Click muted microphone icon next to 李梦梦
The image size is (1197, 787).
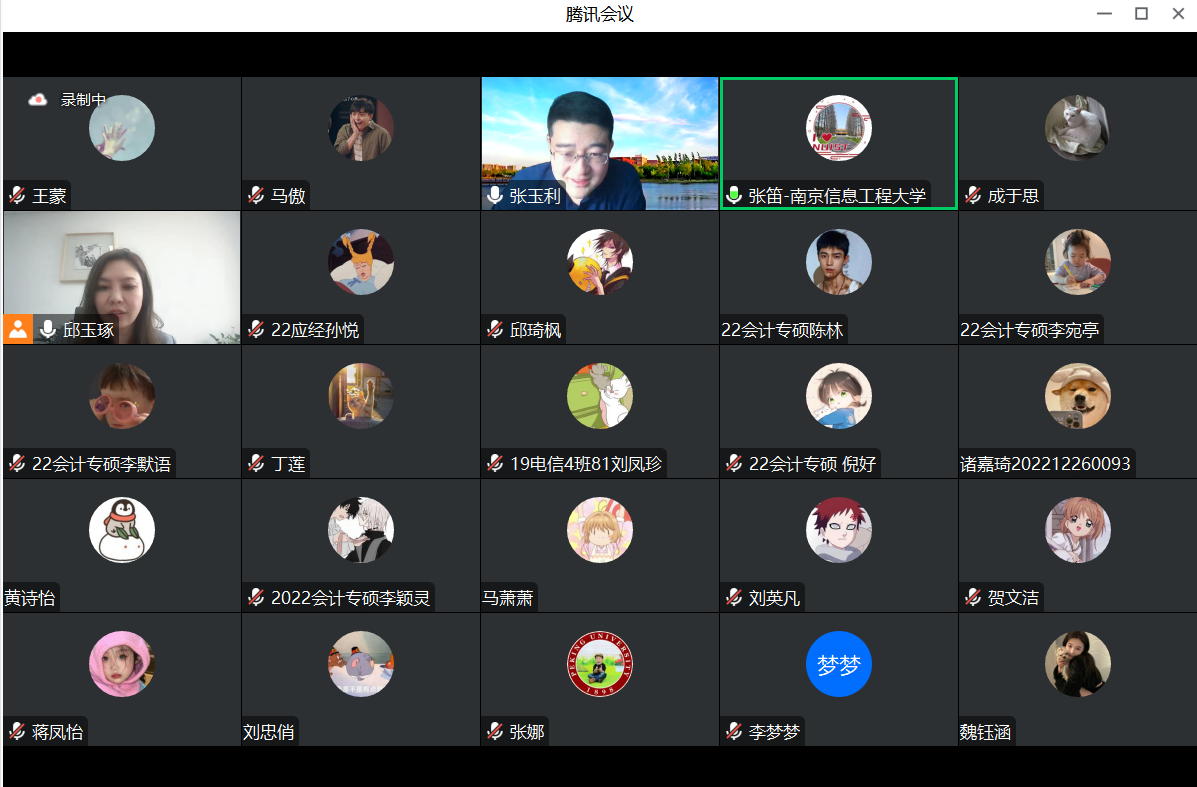(x=734, y=732)
